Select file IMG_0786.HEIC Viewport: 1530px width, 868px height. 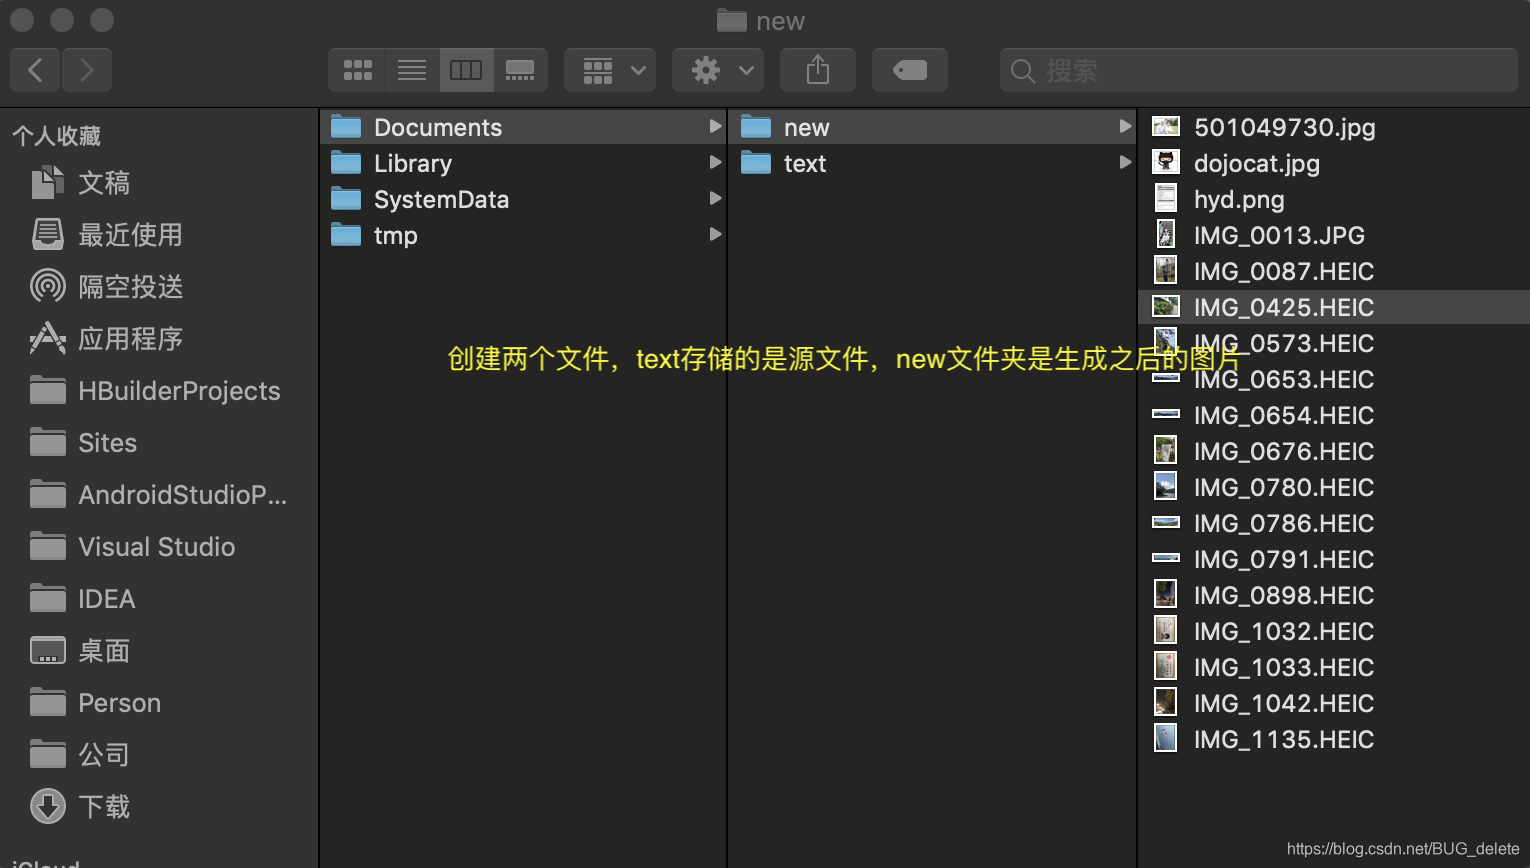(x=1334, y=523)
